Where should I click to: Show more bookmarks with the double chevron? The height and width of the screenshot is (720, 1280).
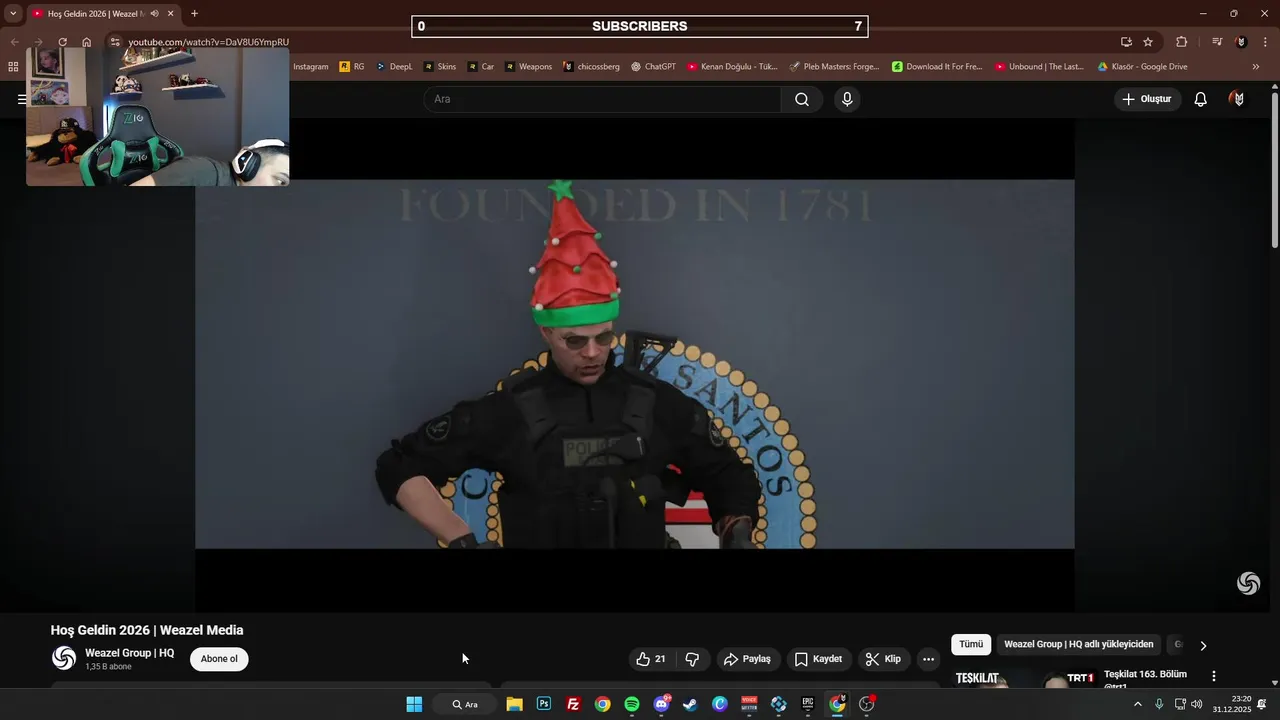(1256, 67)
